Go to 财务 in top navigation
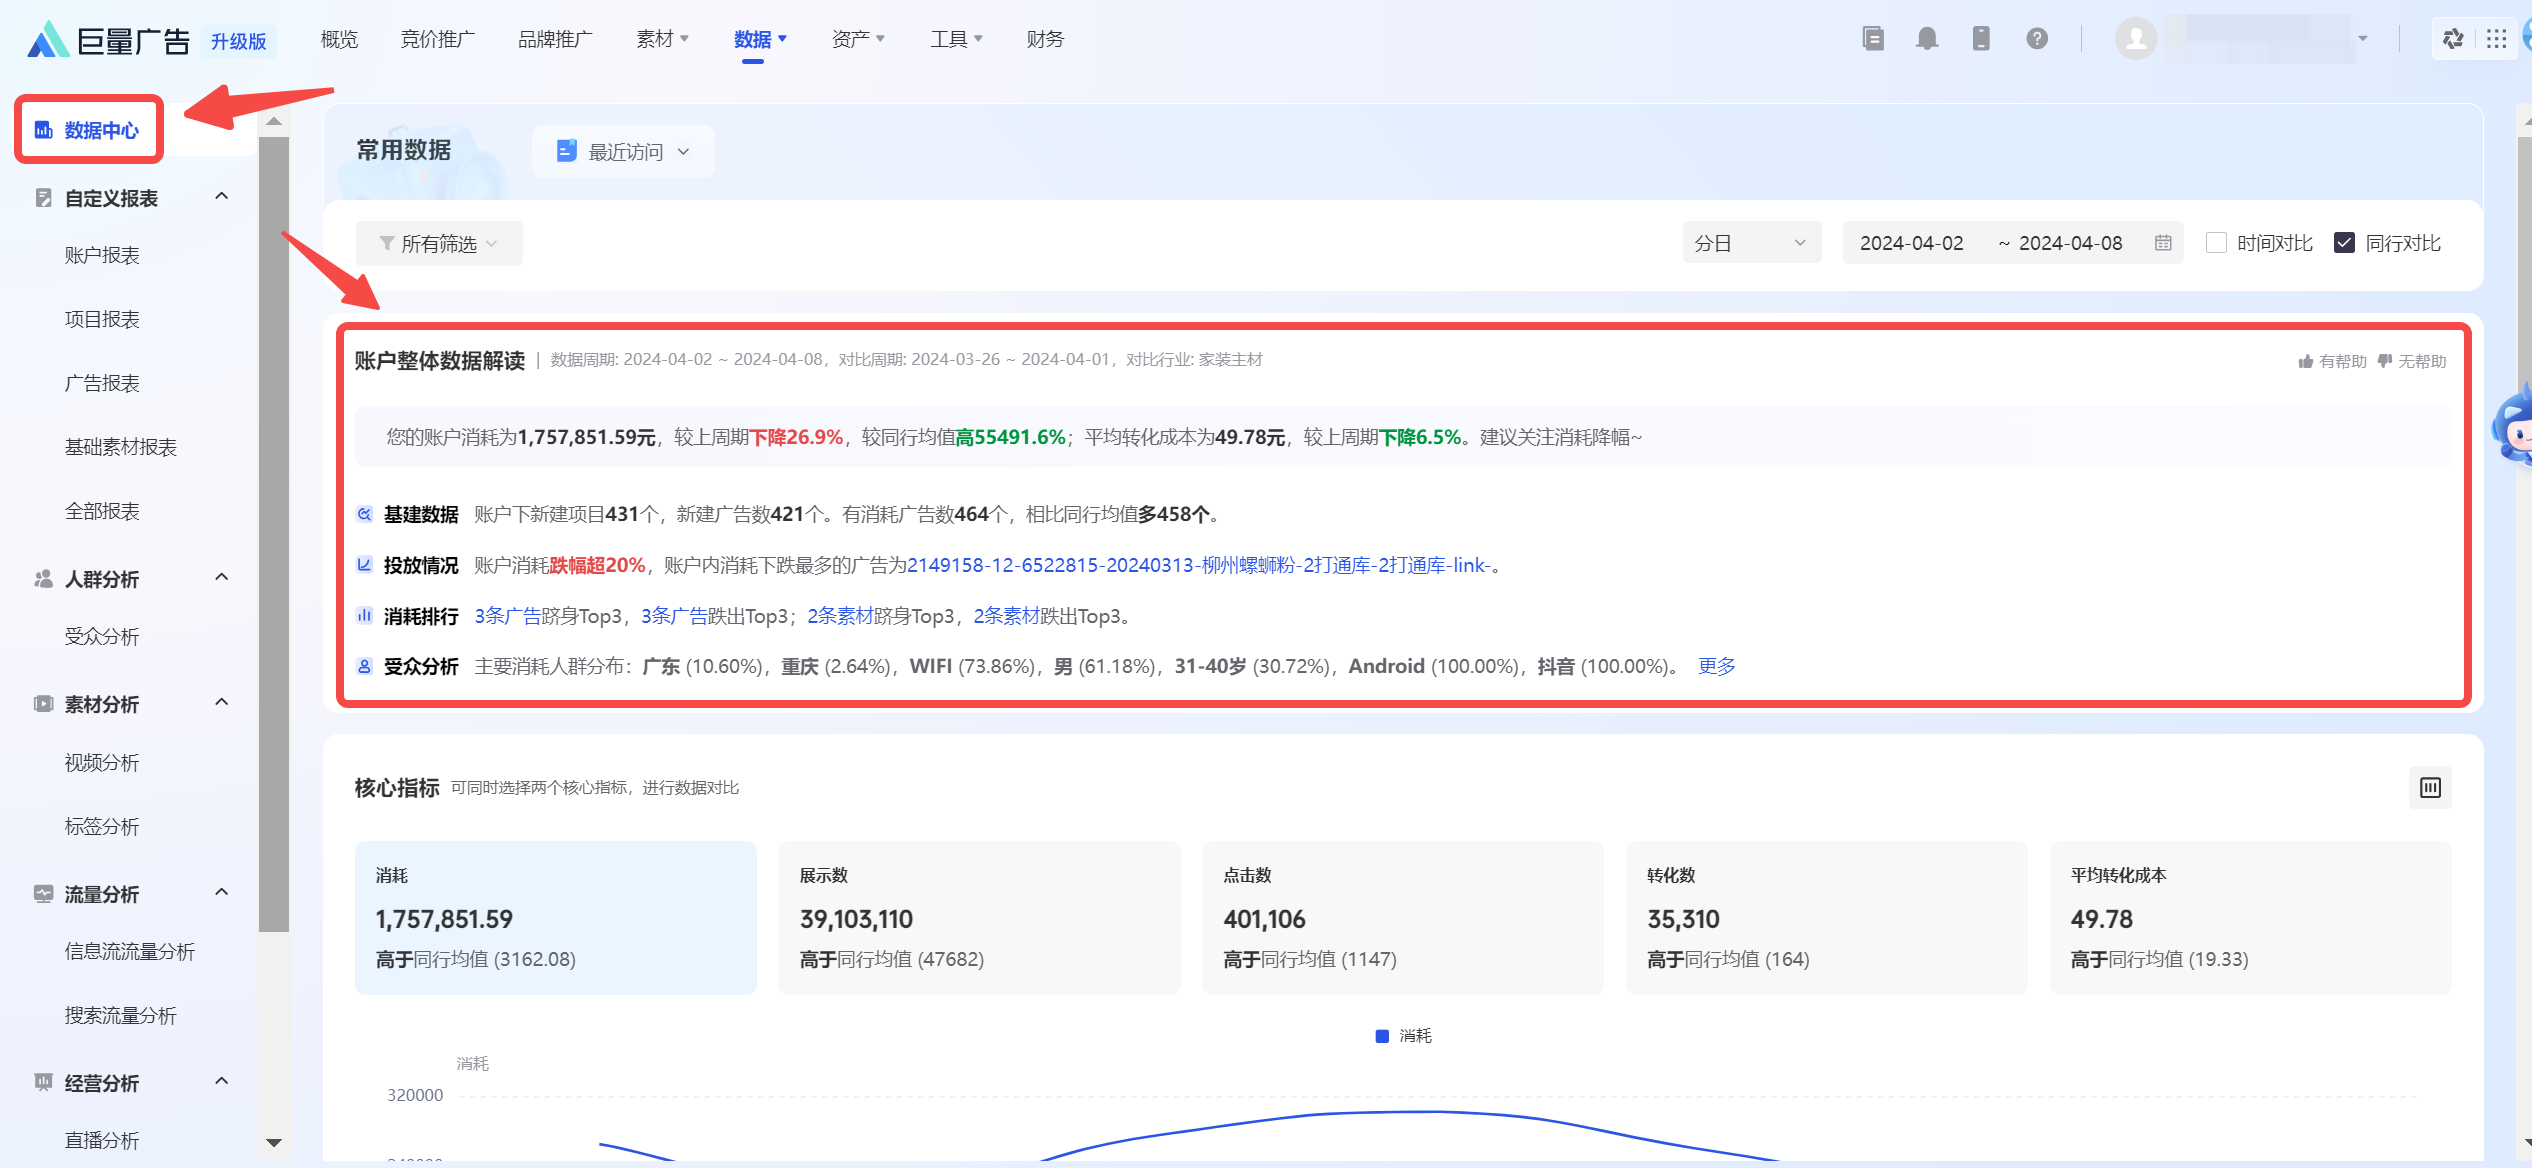2532x1168 pixels. pos(1045,39)
